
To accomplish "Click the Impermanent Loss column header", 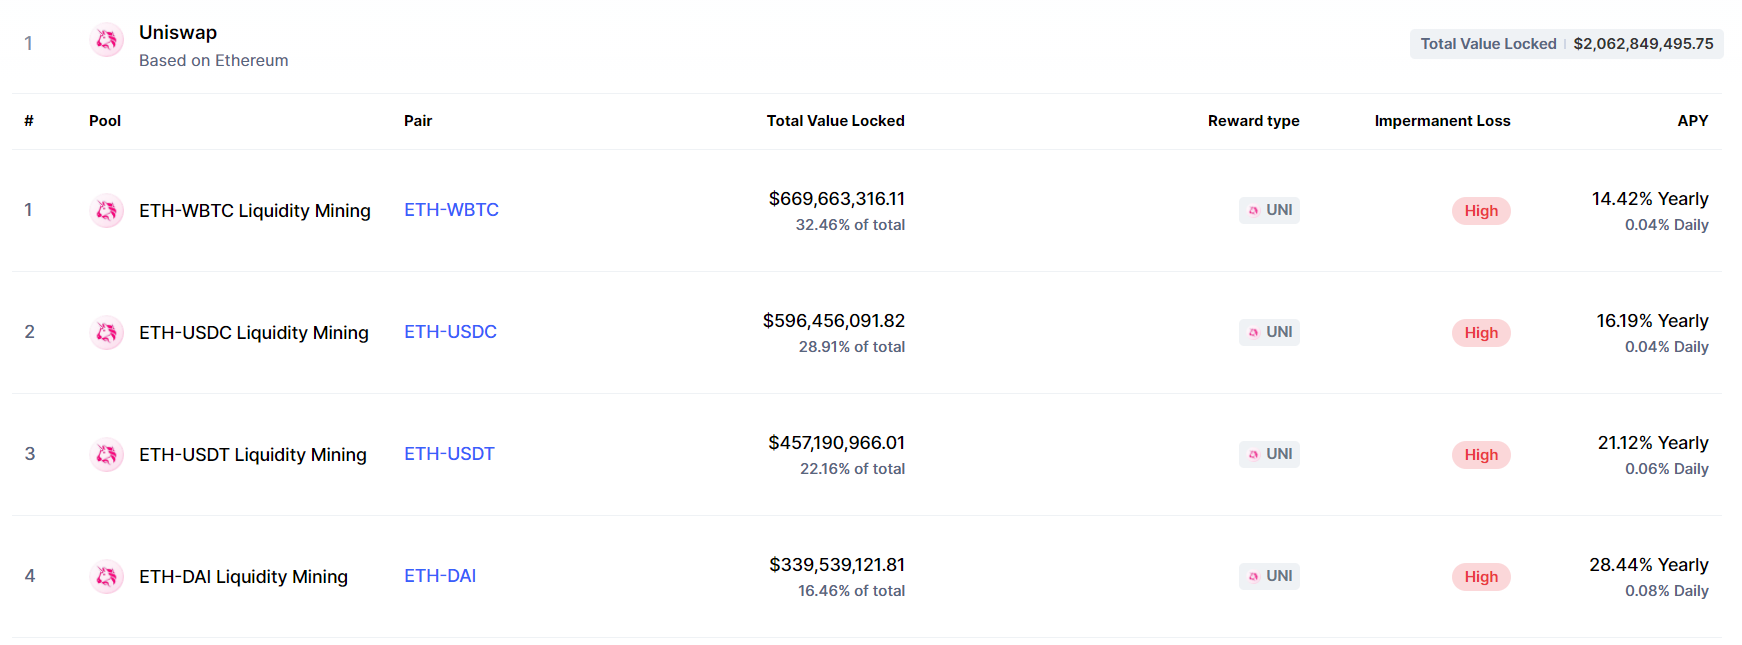I will [1442, 121].
